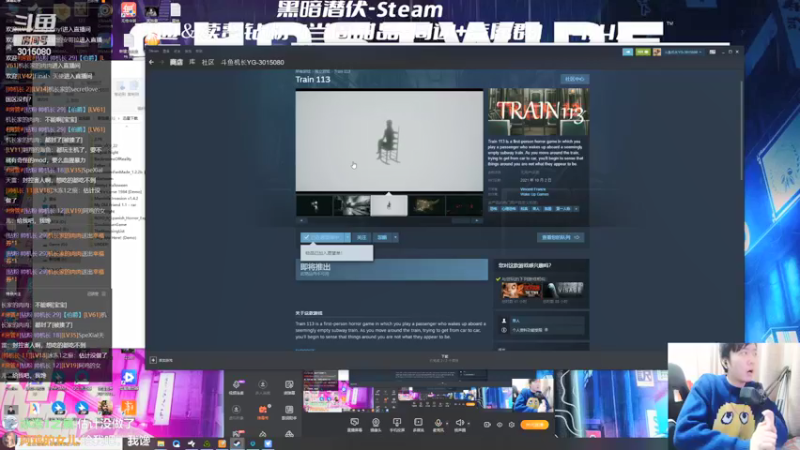Open publisher link Wake Up Games
This screenshot has width=800, height=450.
pos(534,194)
